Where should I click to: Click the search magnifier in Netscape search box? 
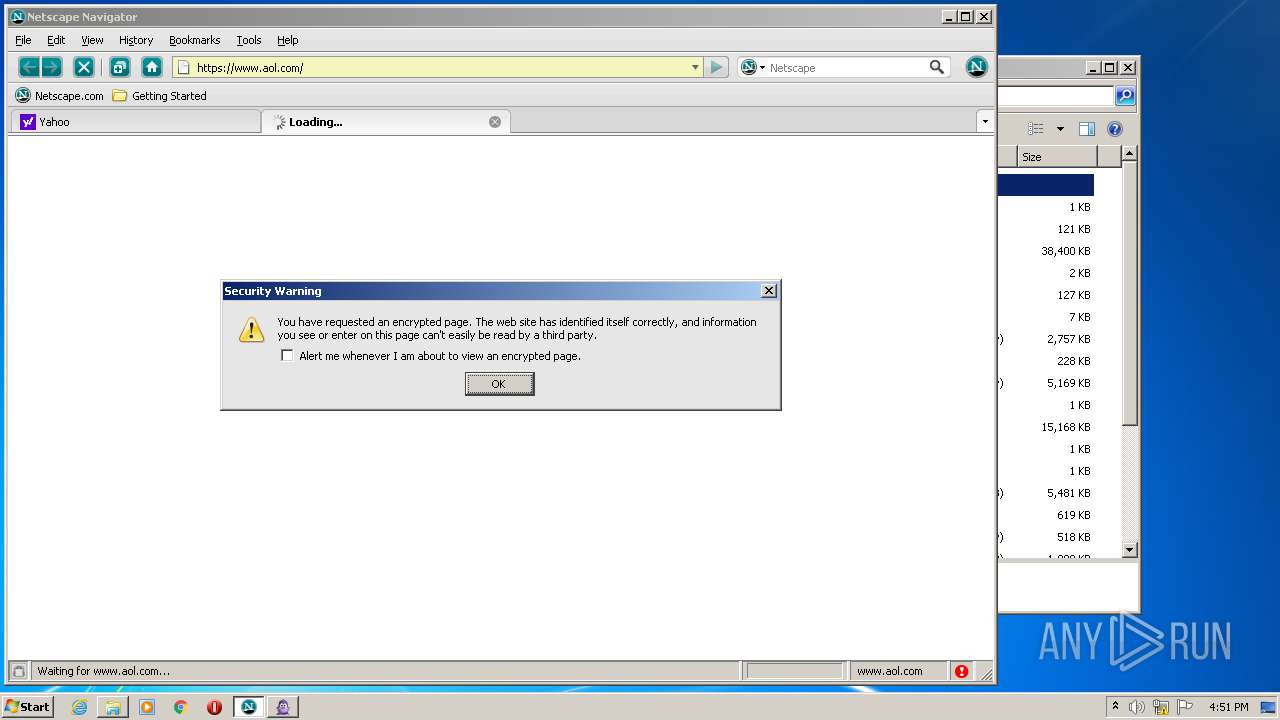pos(937,67)
